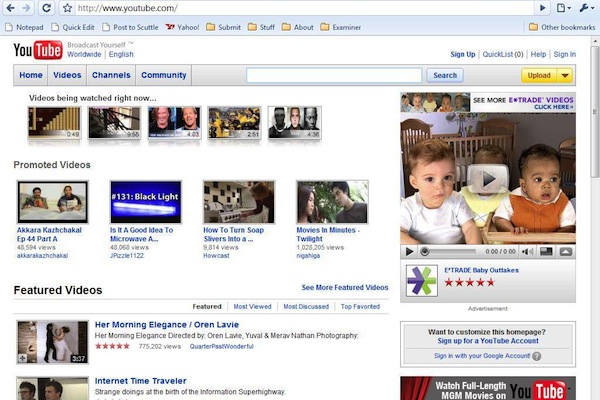The image size is (600, 400).
Task: Open the 9:55 video being watched now
Action: [x=114, y=122]
